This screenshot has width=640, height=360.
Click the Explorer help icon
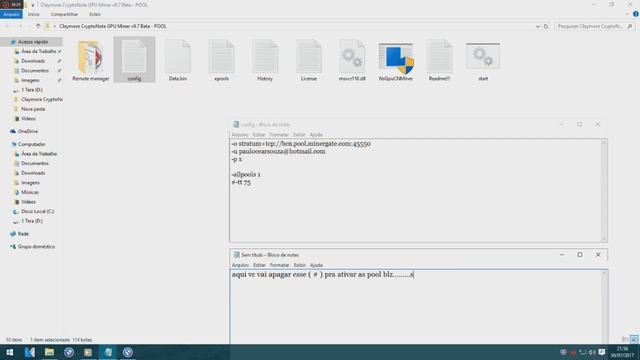coord(636,14)
